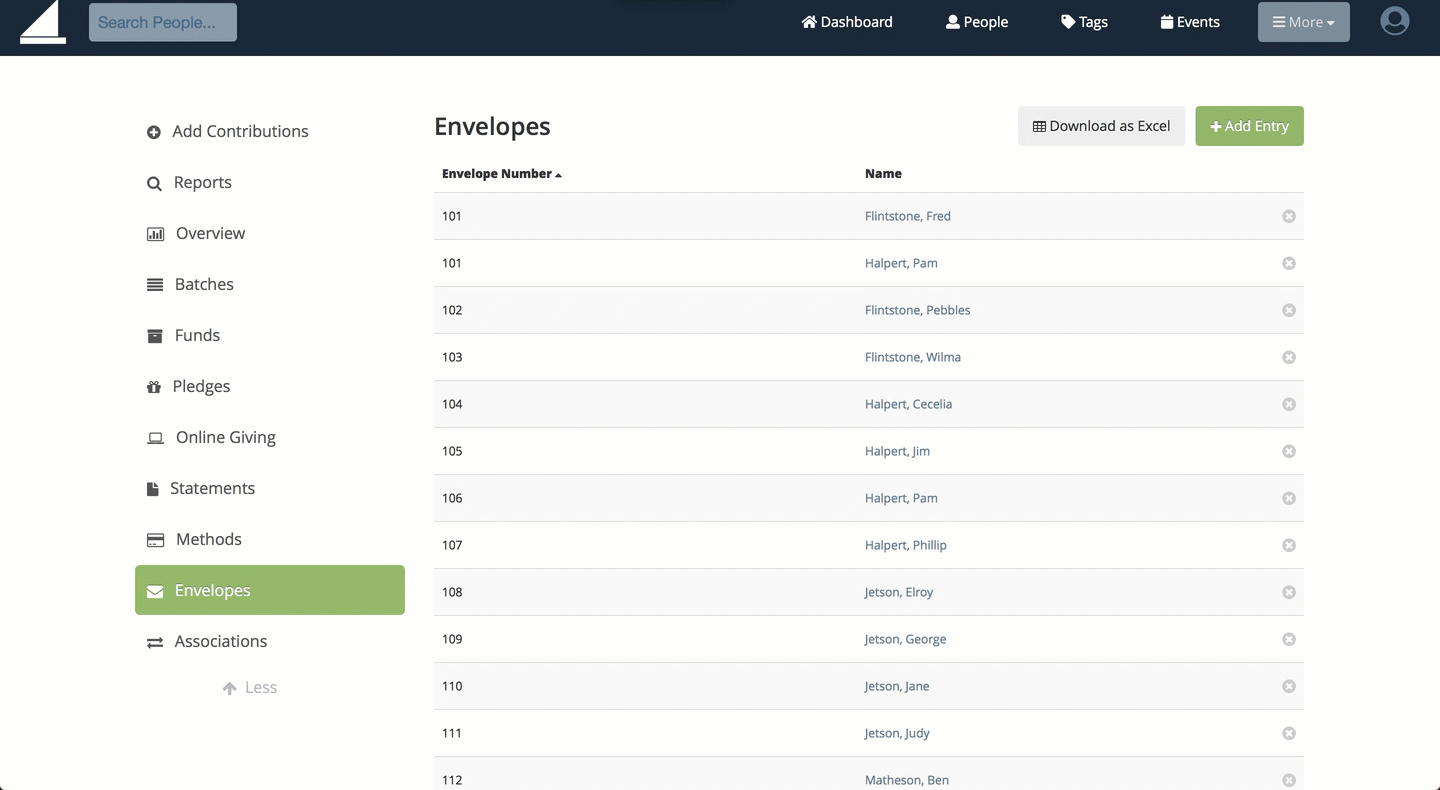Delete the envelope 105 Jim Halpert row
This screenshot has height=790, width=1440.
click(1288, 451)
